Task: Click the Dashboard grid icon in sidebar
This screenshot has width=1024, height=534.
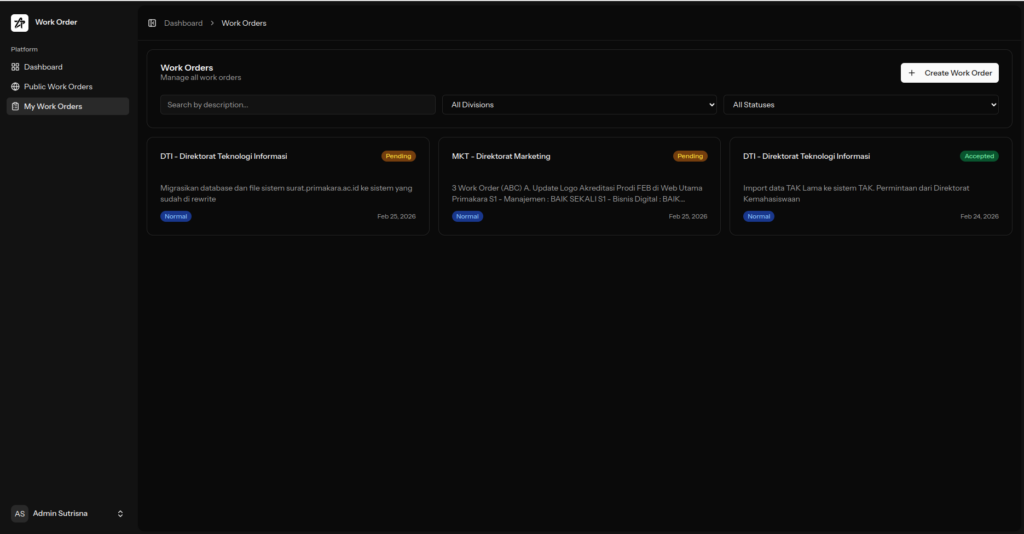Action: pyautogui.click(x=15, y=67)
